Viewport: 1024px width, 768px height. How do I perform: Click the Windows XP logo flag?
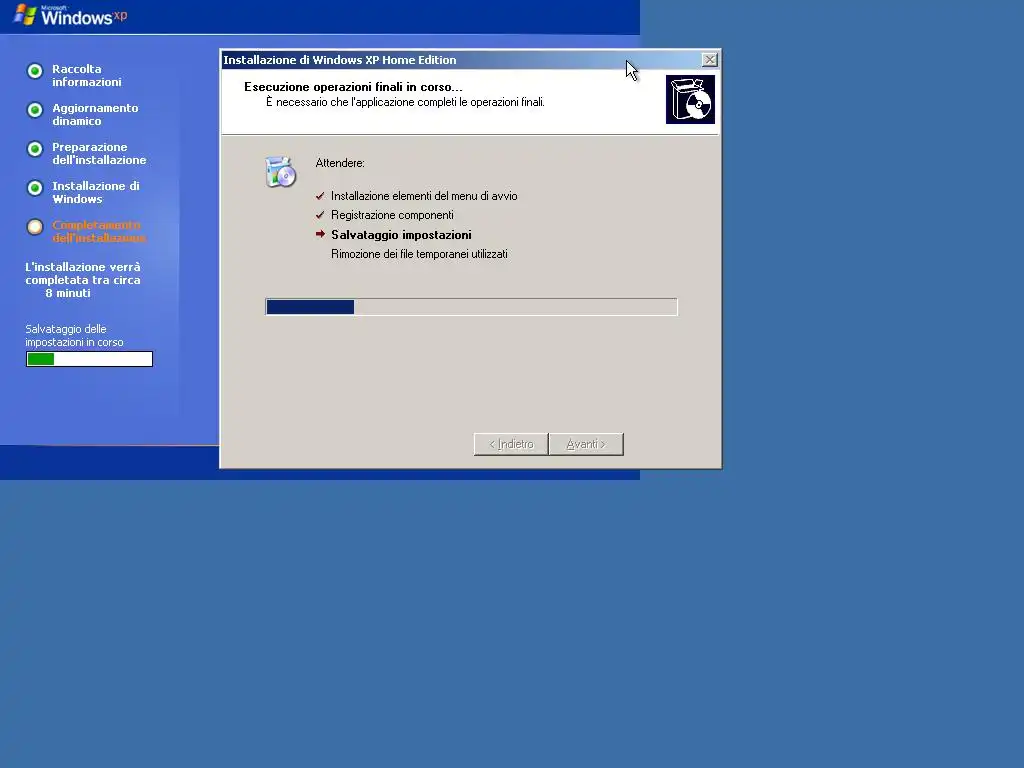[x=25, y=14]
